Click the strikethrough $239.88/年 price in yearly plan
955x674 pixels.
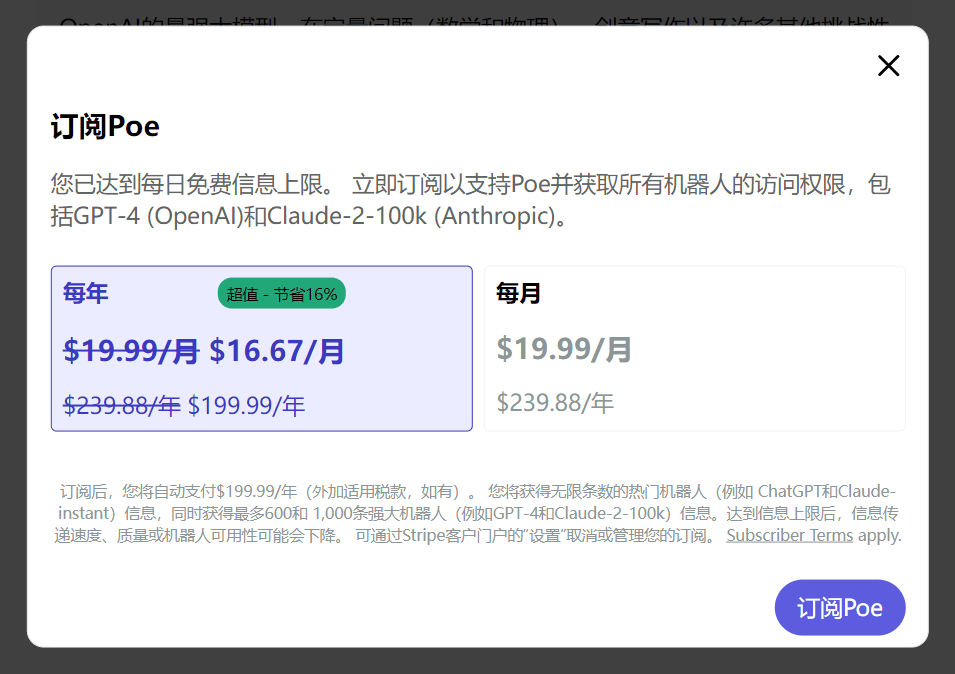coord(122,405)
